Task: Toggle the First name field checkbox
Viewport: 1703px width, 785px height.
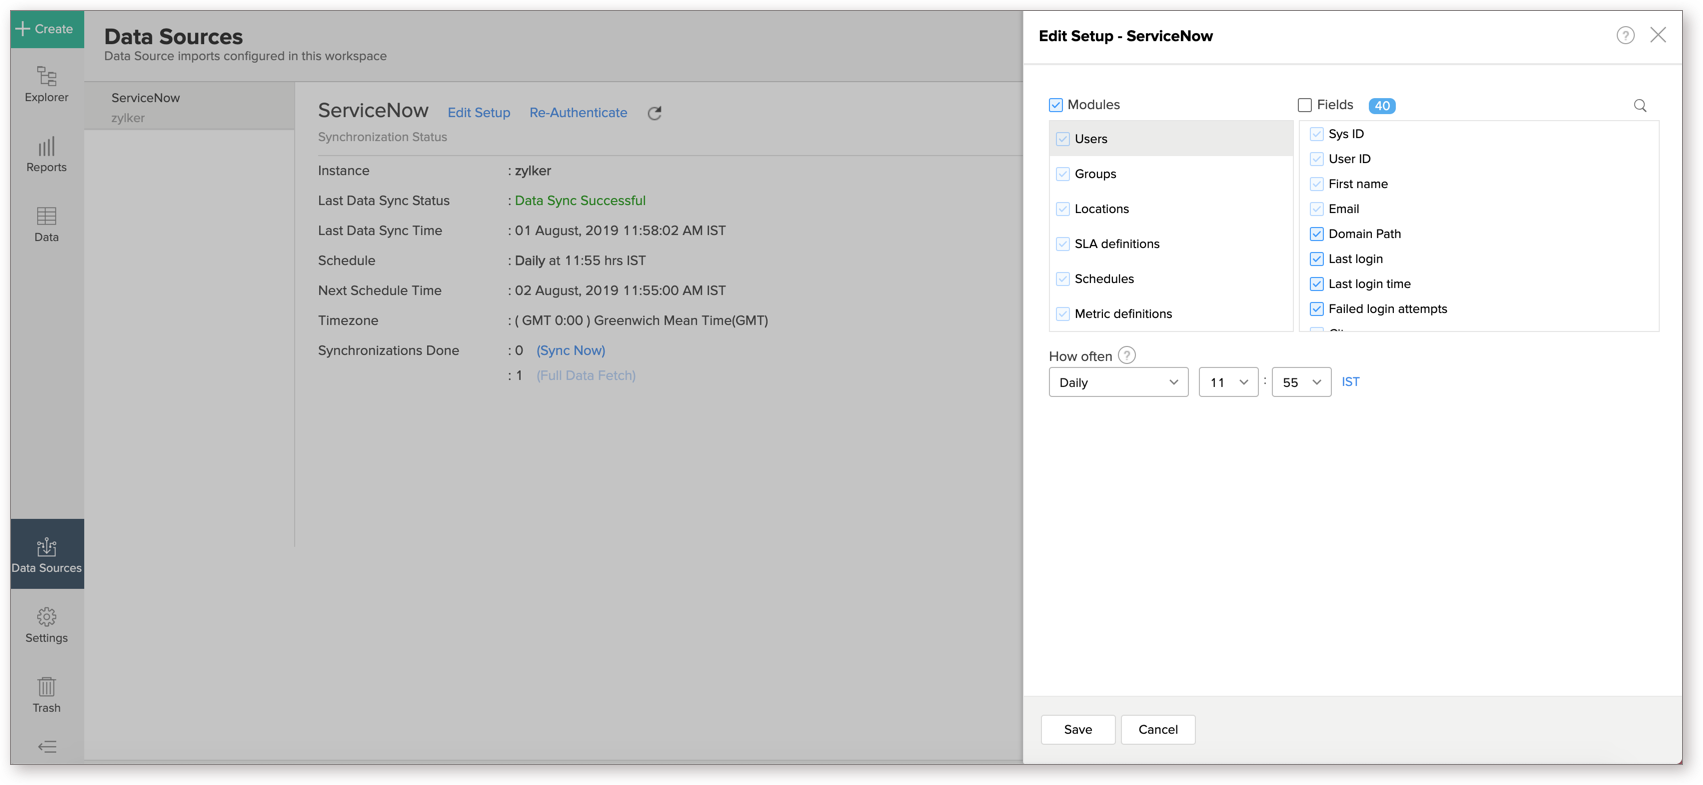Action: coord(1317,184)
